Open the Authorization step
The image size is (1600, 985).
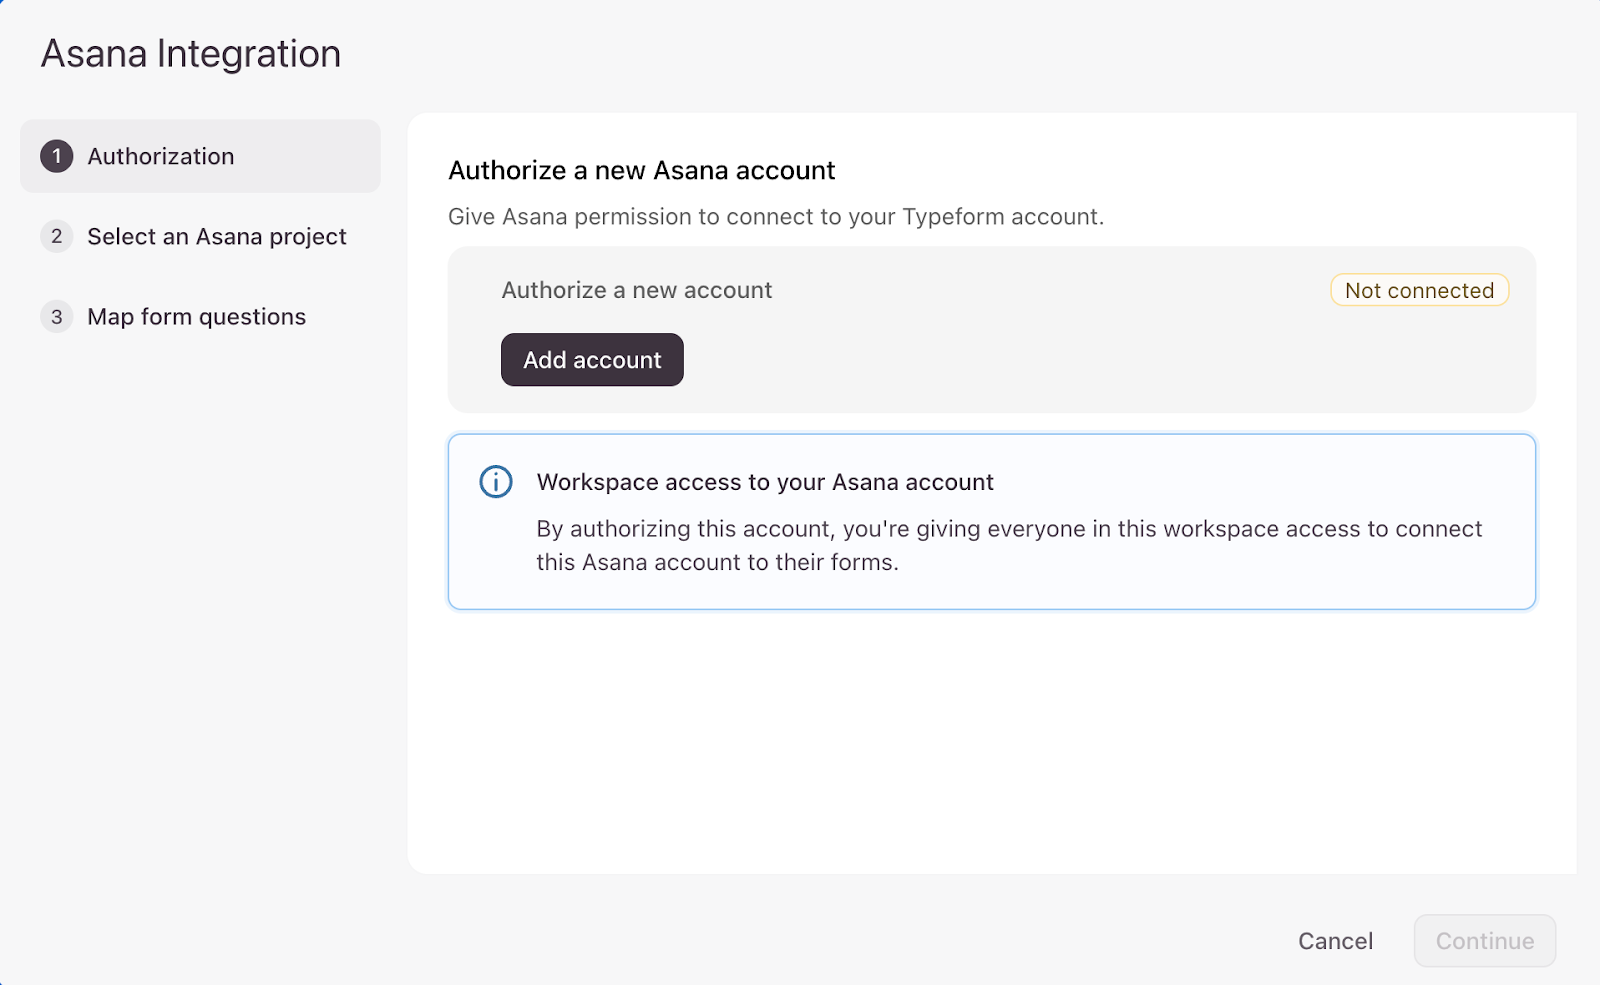point(161,156)
